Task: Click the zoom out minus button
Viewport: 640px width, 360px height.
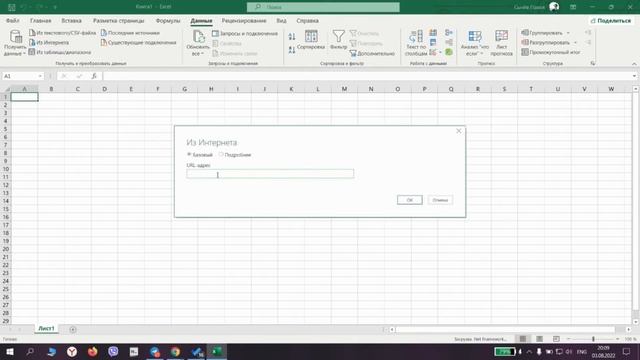Action: click(569, 339)
